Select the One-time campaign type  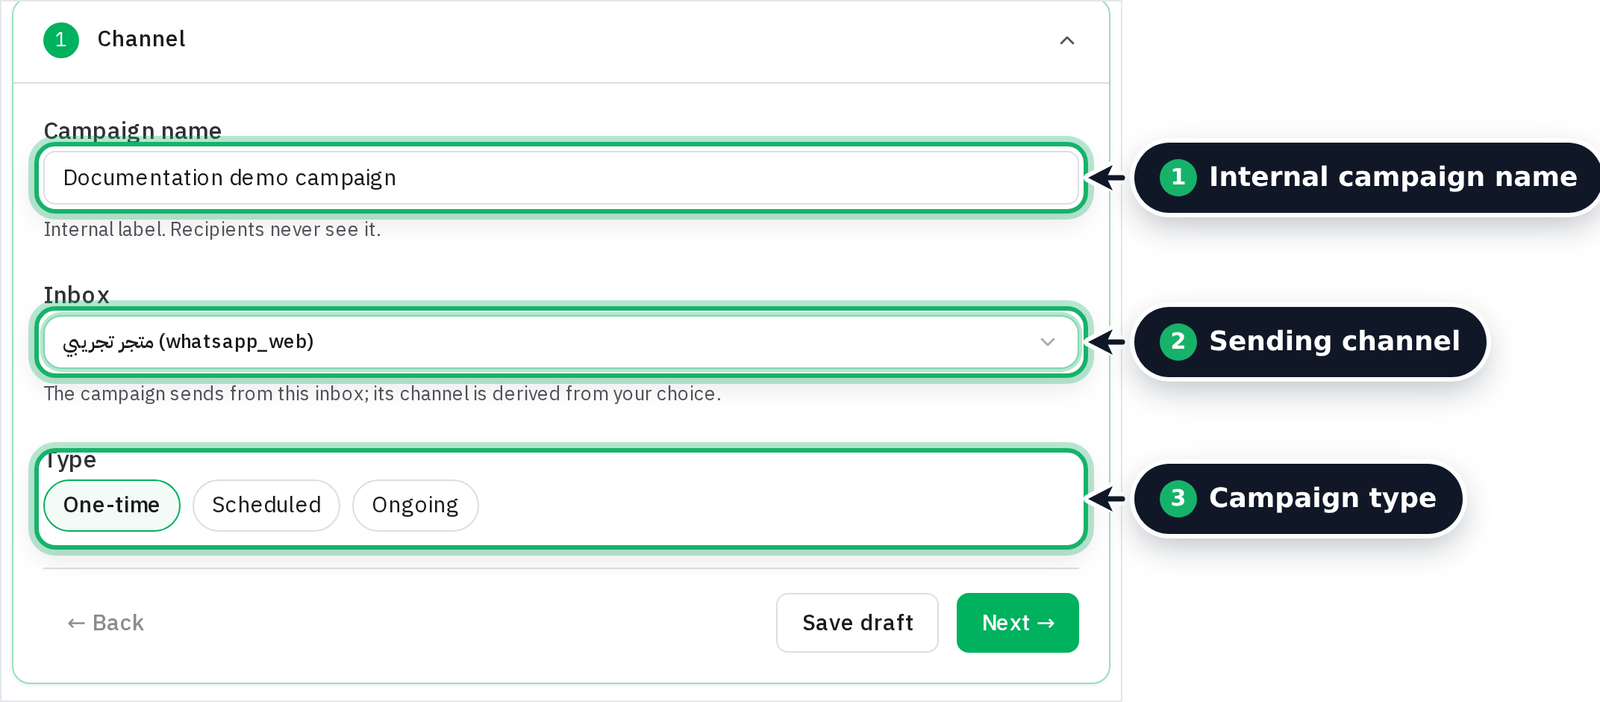(112, 505)
